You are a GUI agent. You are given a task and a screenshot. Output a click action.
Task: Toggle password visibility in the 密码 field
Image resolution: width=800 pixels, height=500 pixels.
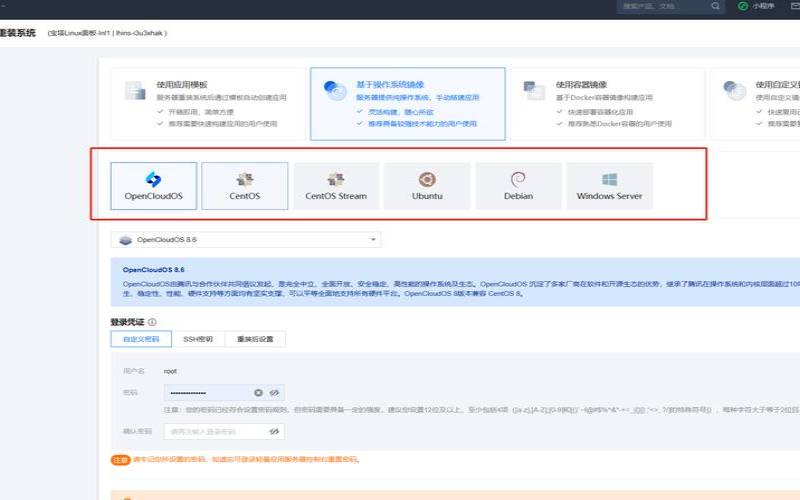273,393
